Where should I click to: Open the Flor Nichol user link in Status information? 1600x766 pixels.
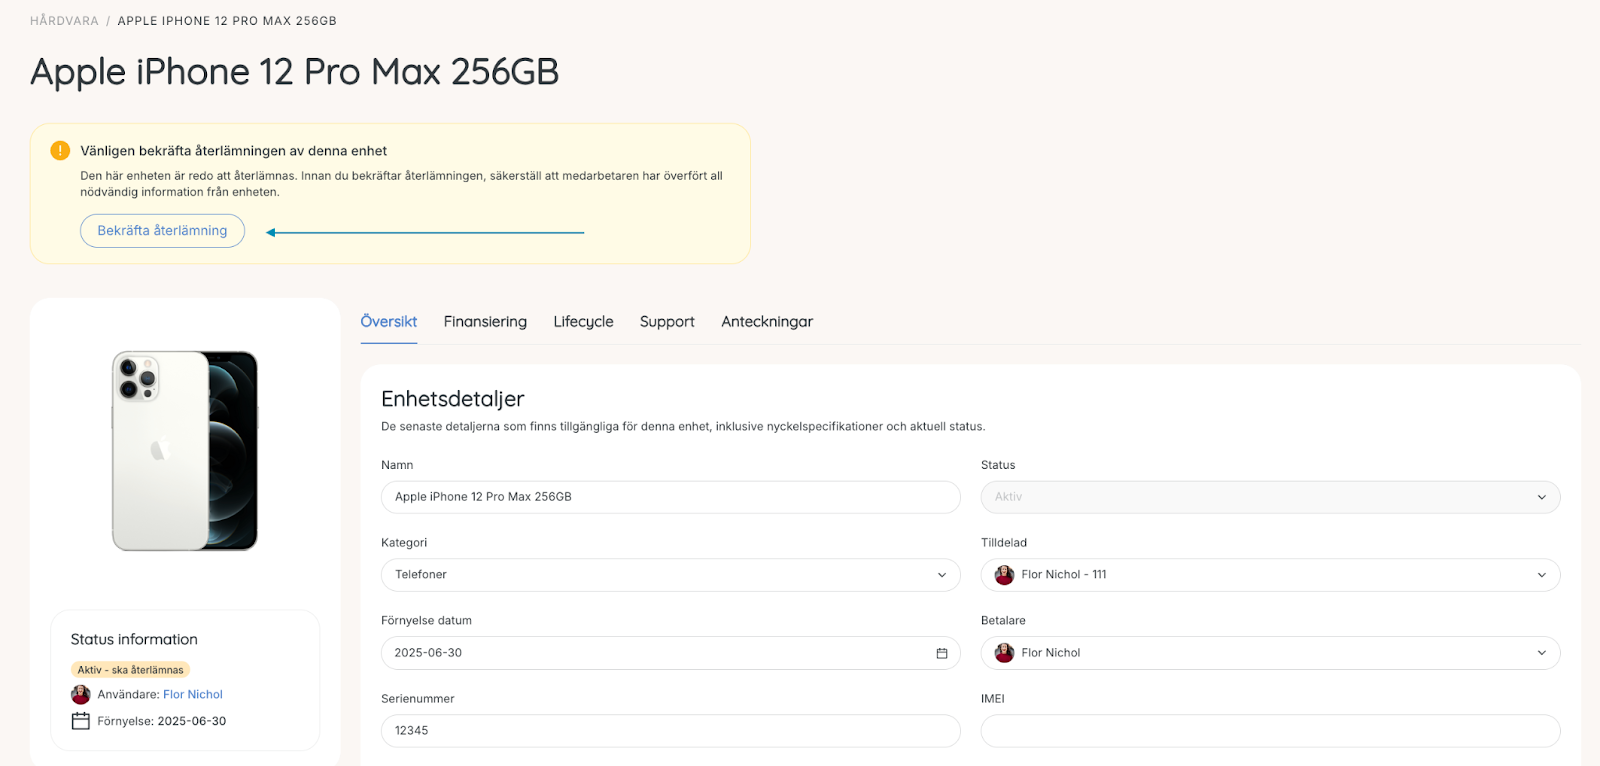(193, 695)
